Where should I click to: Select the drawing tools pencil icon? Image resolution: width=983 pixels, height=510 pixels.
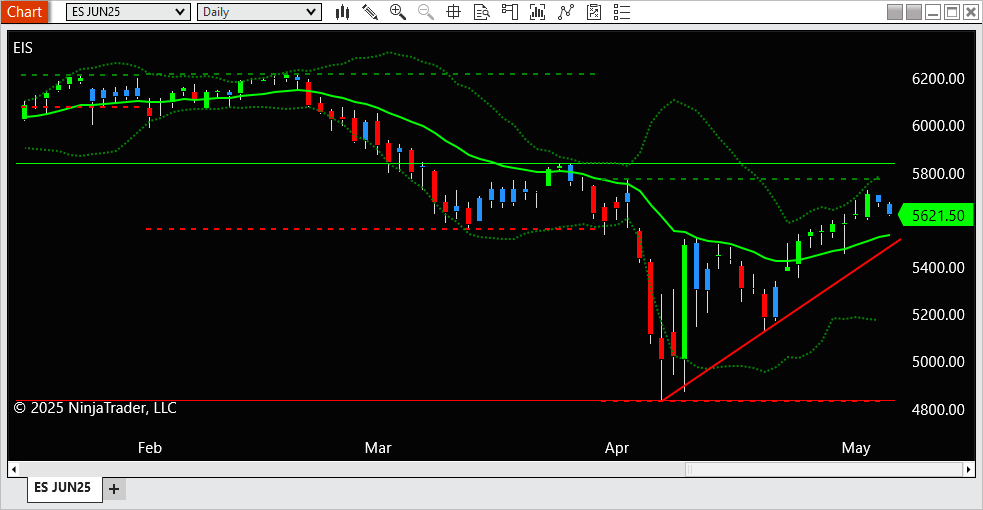pyautogui.click(x=370, y=12)
